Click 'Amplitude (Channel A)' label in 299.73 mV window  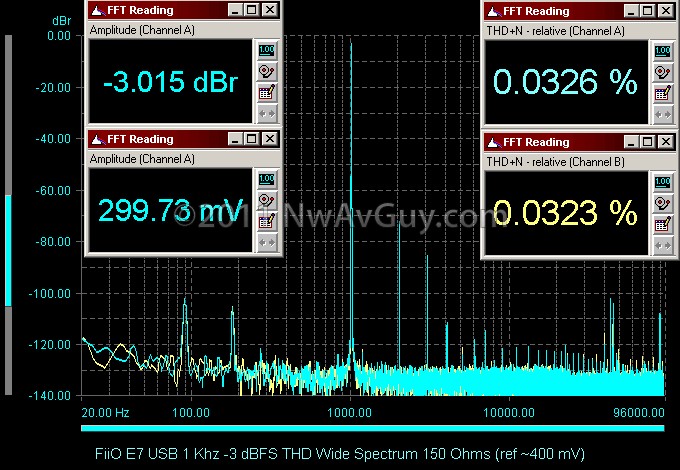point(142,159)
